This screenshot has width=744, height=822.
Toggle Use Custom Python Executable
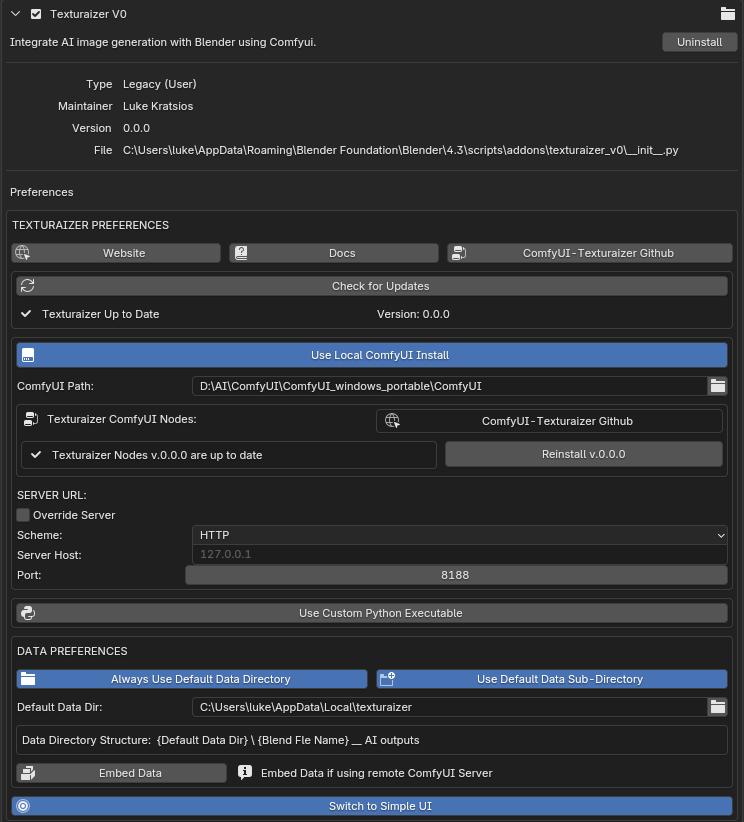point(372,613)
